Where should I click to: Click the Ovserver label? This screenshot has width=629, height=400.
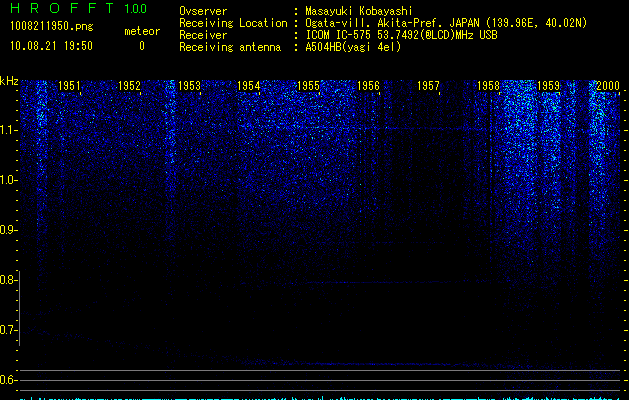[203, 11]
